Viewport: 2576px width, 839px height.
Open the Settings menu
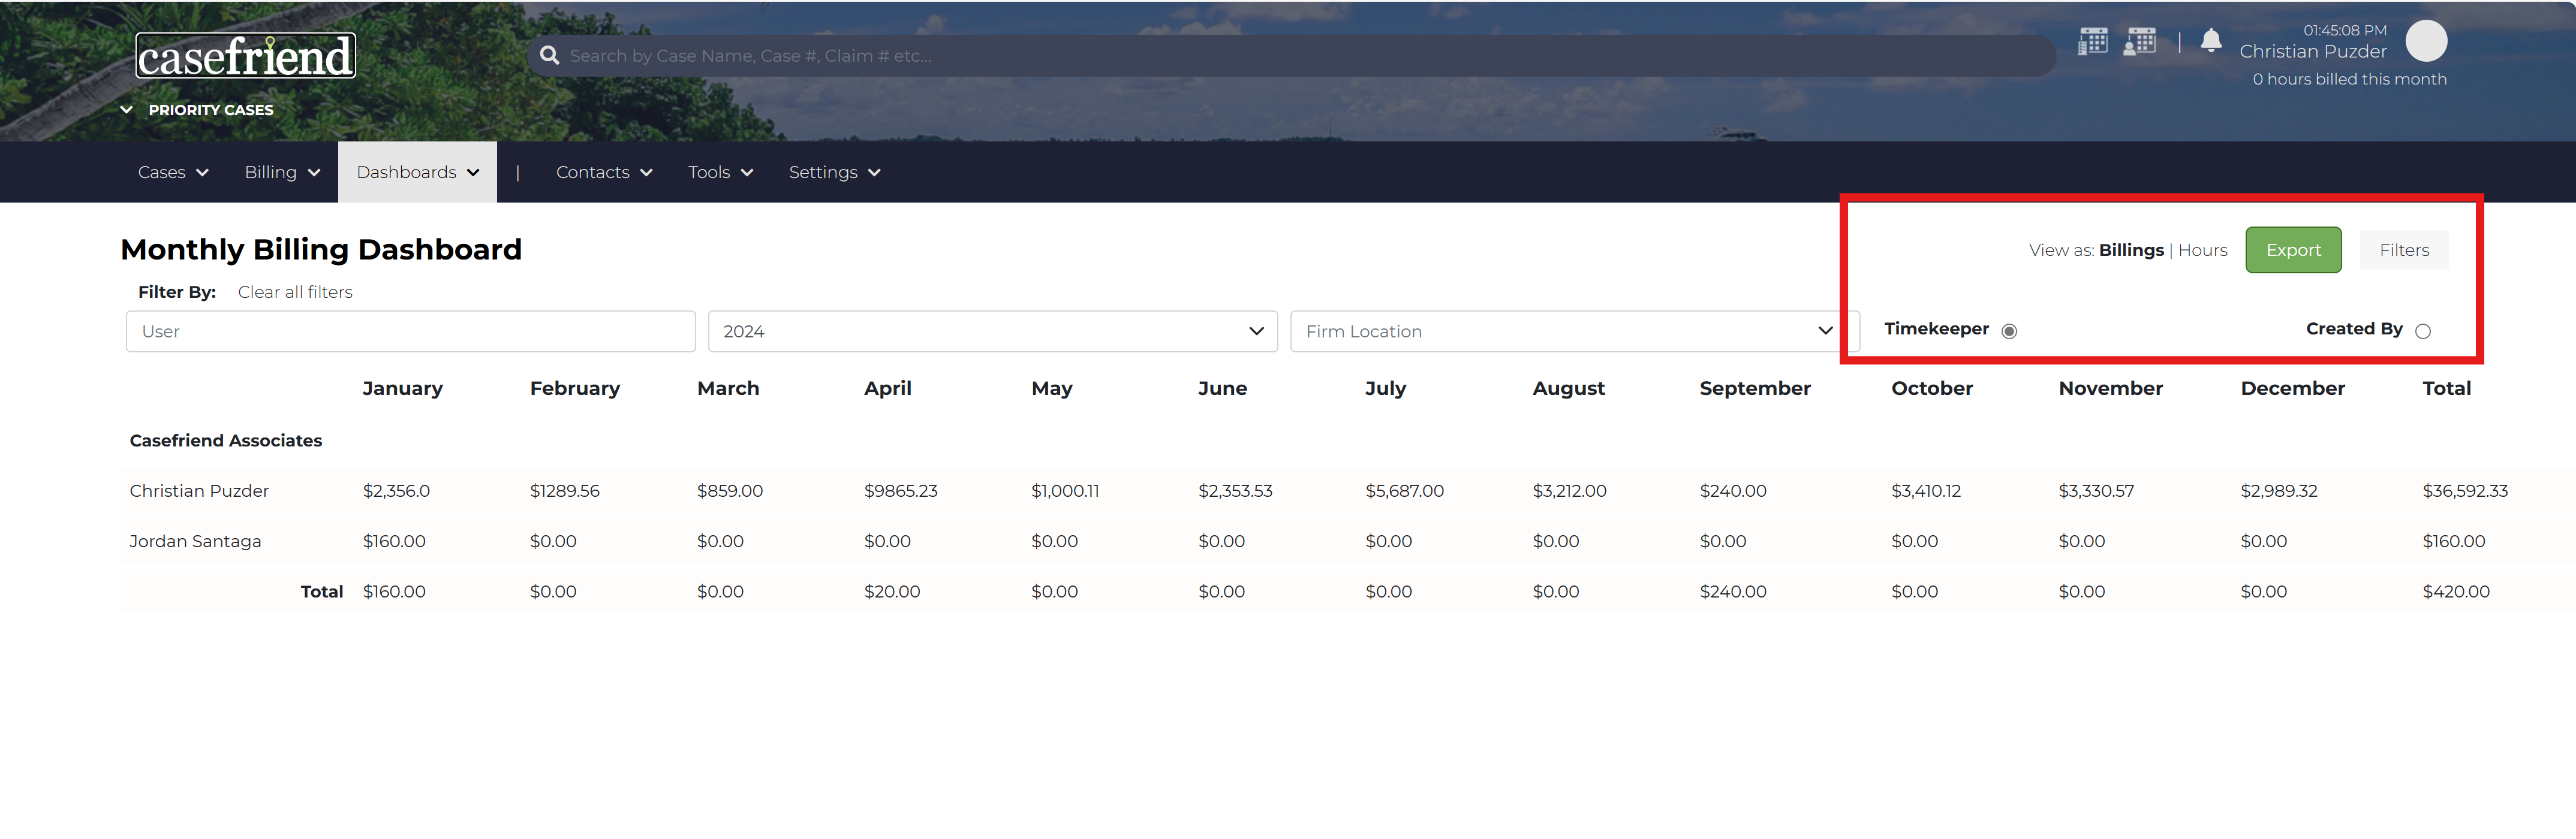(x=834, y=172)
